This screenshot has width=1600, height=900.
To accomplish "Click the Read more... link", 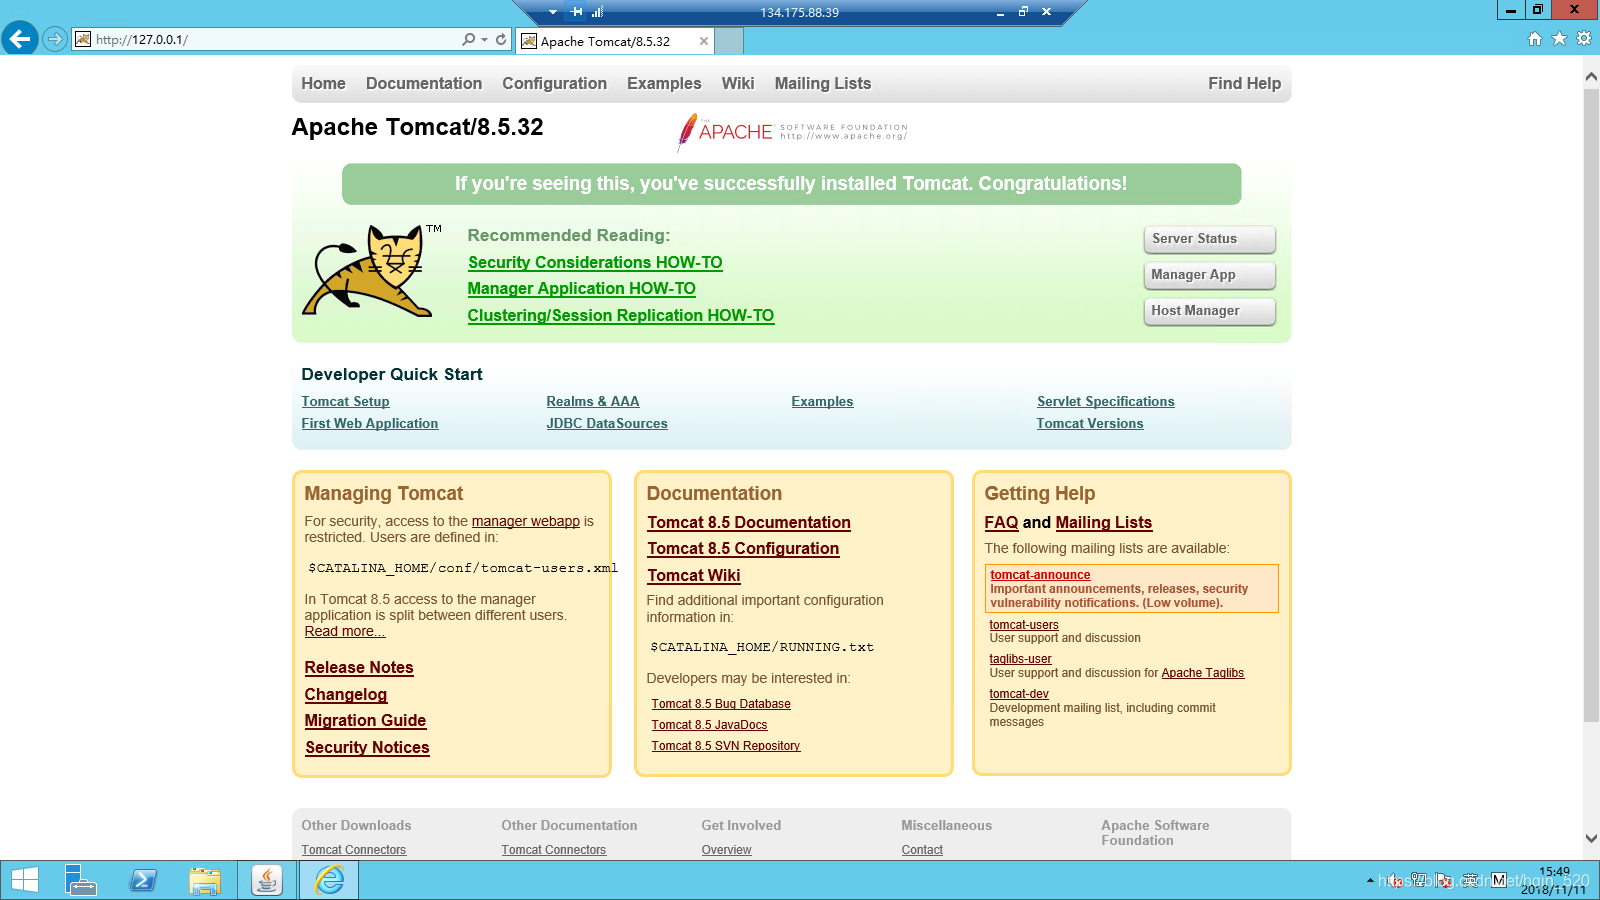I will coord(344,631).
